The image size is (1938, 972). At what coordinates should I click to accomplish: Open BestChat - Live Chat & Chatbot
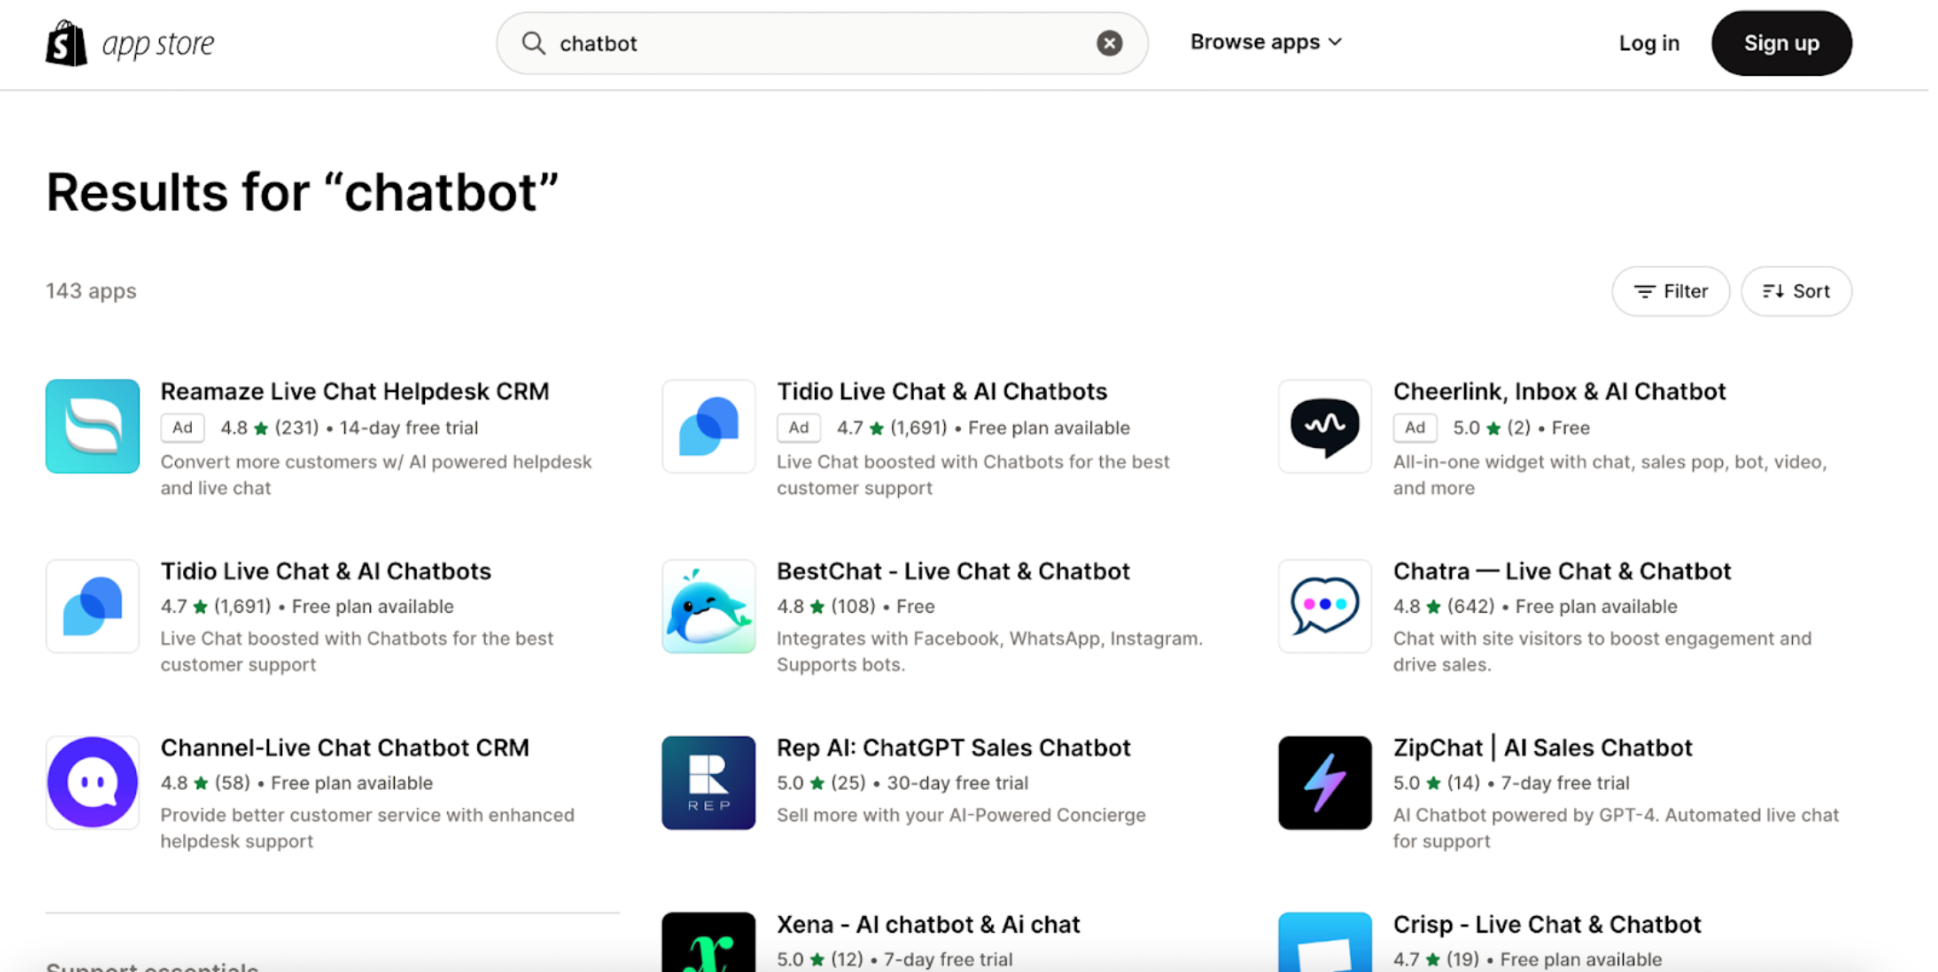tap(953, 571)
